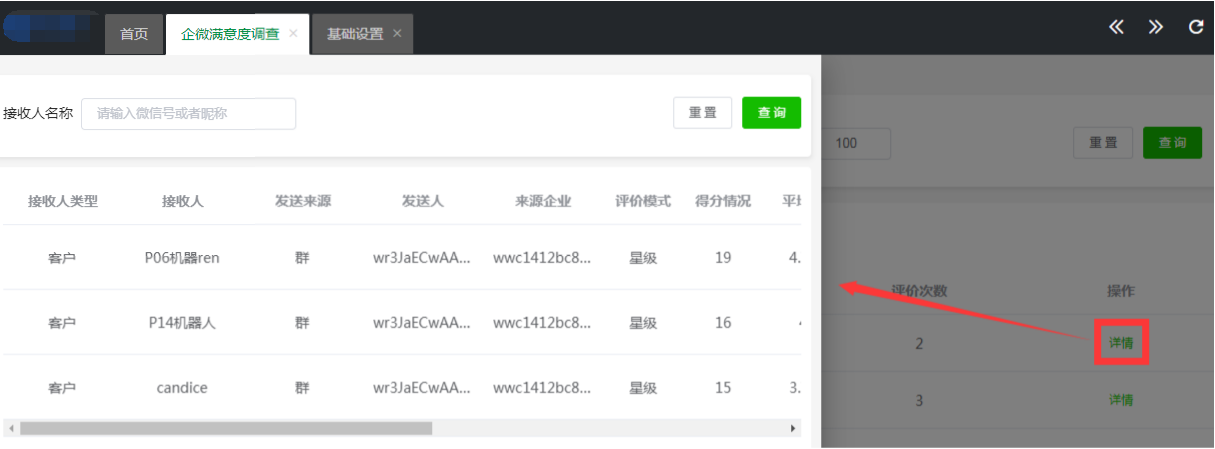Switch to the 首页 tab
The height and width of the screenshot is (449, 1215).
134,34
